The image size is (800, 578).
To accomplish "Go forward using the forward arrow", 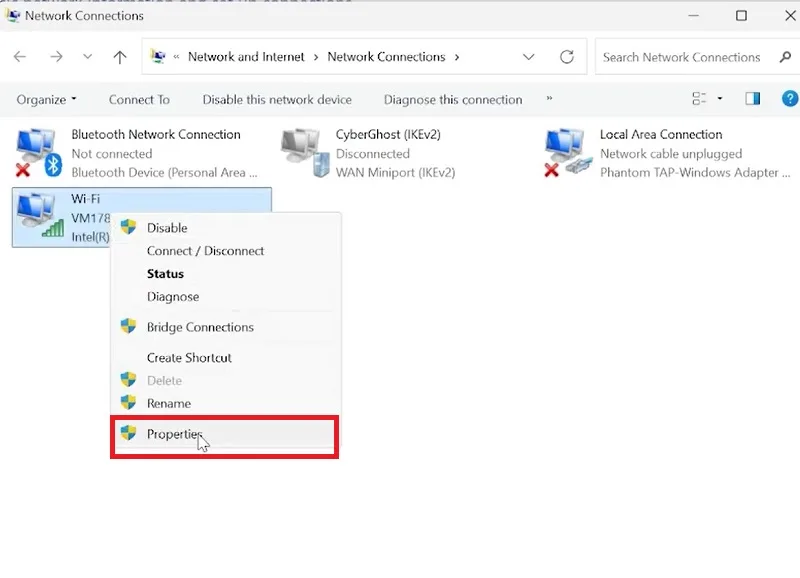I will point(56,57).
